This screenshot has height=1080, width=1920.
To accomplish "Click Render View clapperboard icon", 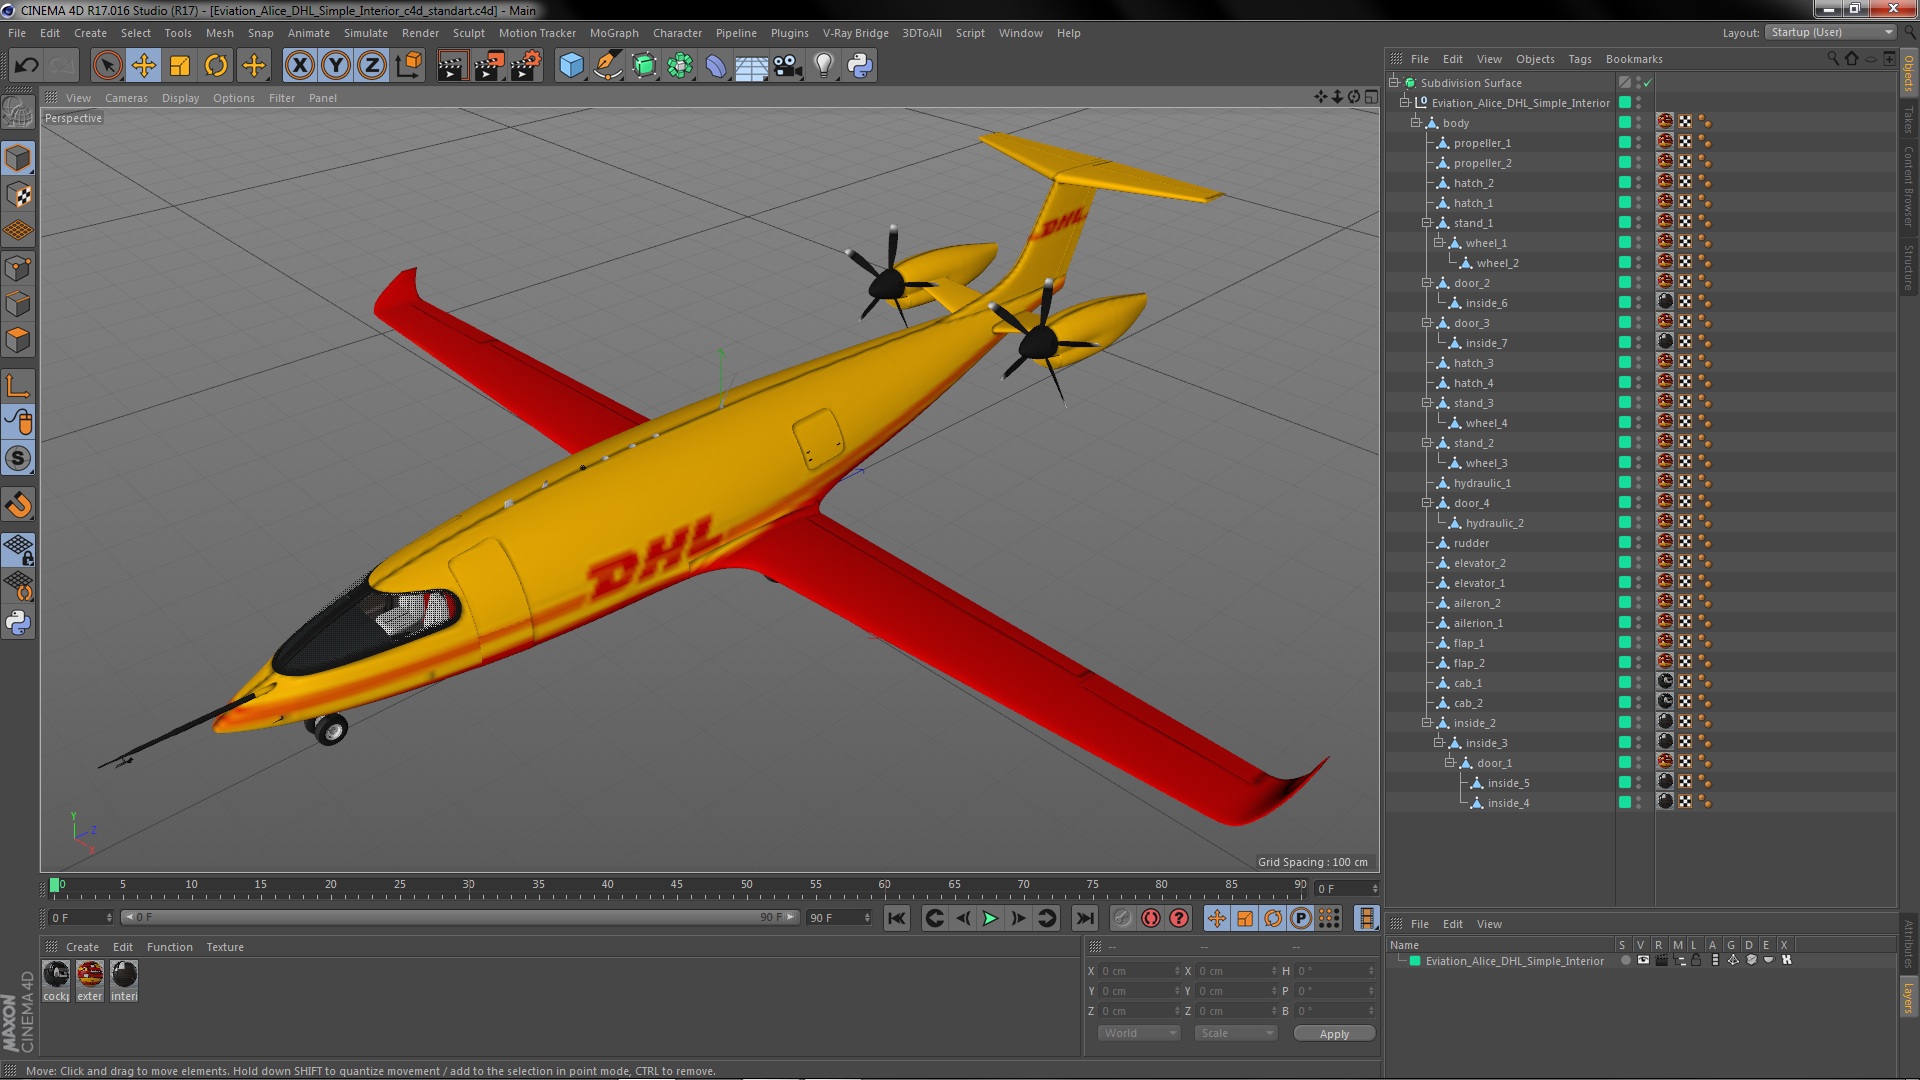I will [452, 66].
